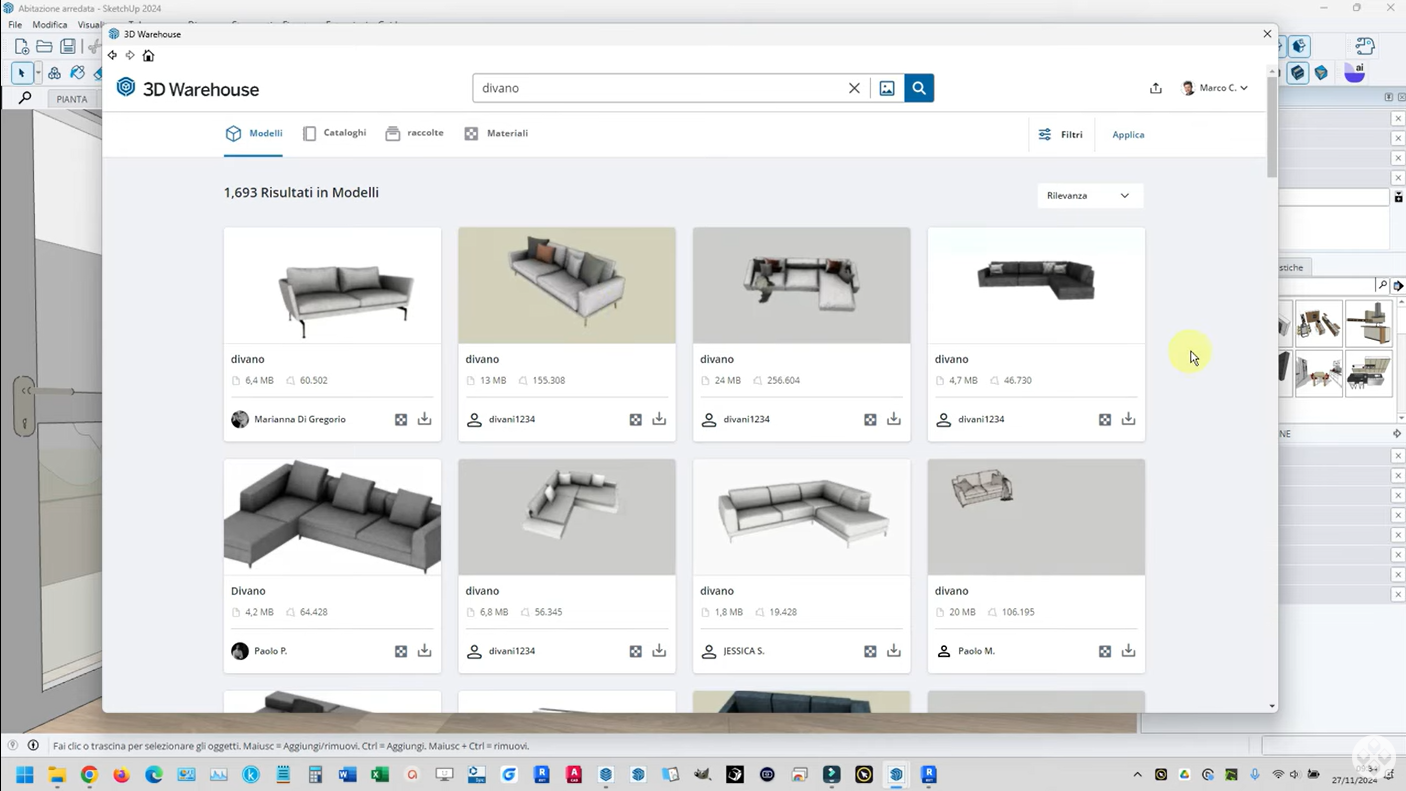This screenshot has width=1406, height=791.
Task: Open divani1234 author profile link
Action: pyautogui.click(x=511, y=419)
